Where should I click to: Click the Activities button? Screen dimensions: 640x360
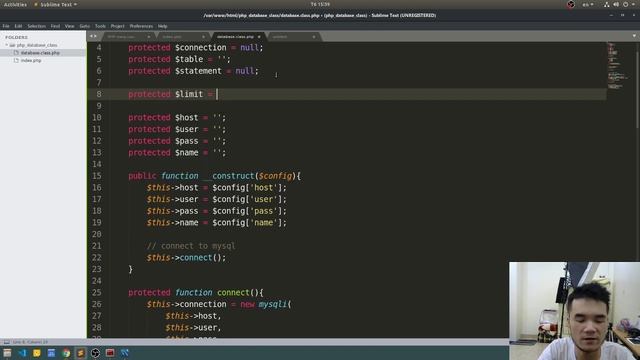(15, 4)
